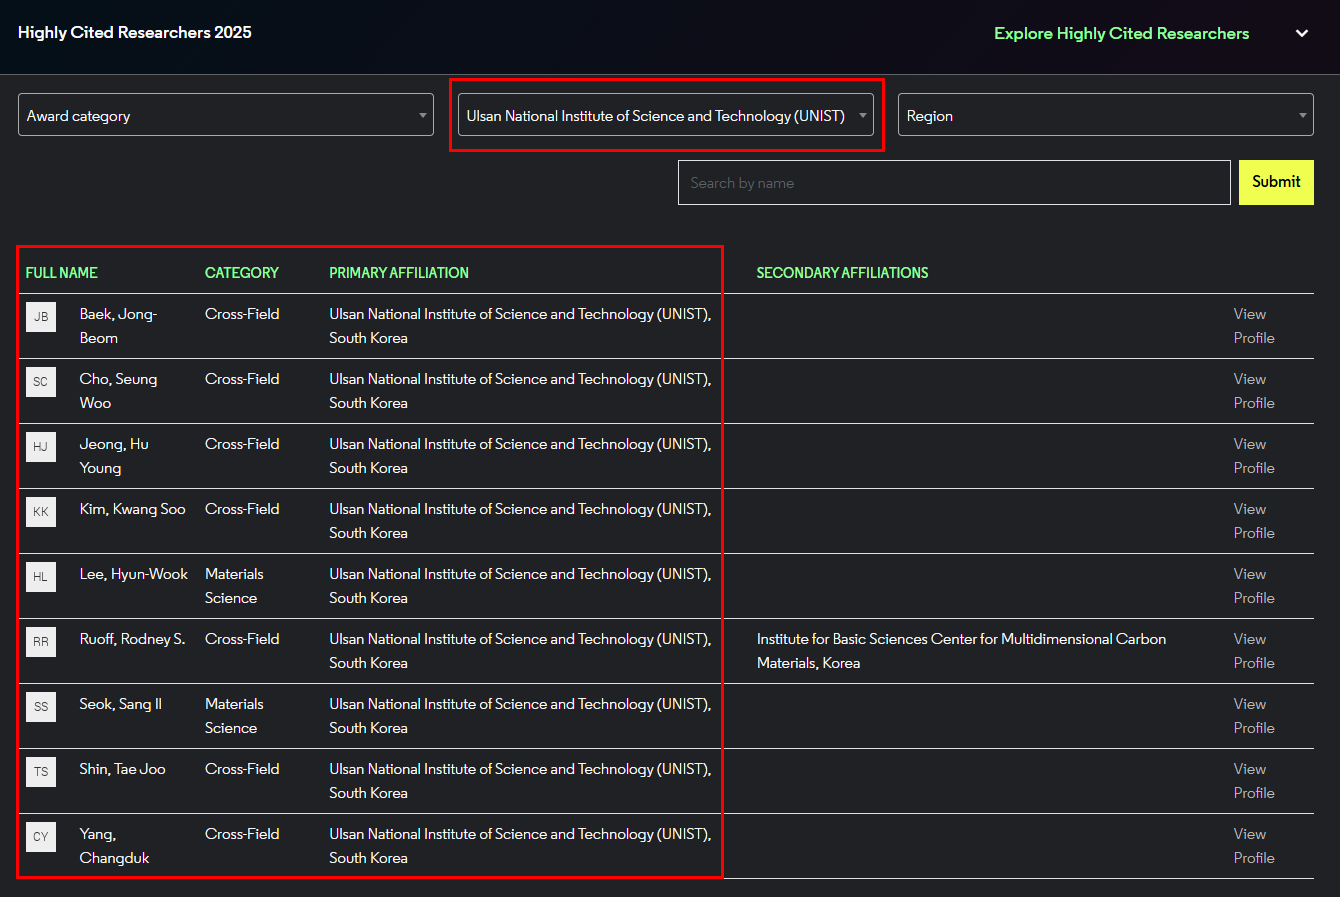Click the RR avatar for Ruoff, Rodney S.

tap(41, 642)
